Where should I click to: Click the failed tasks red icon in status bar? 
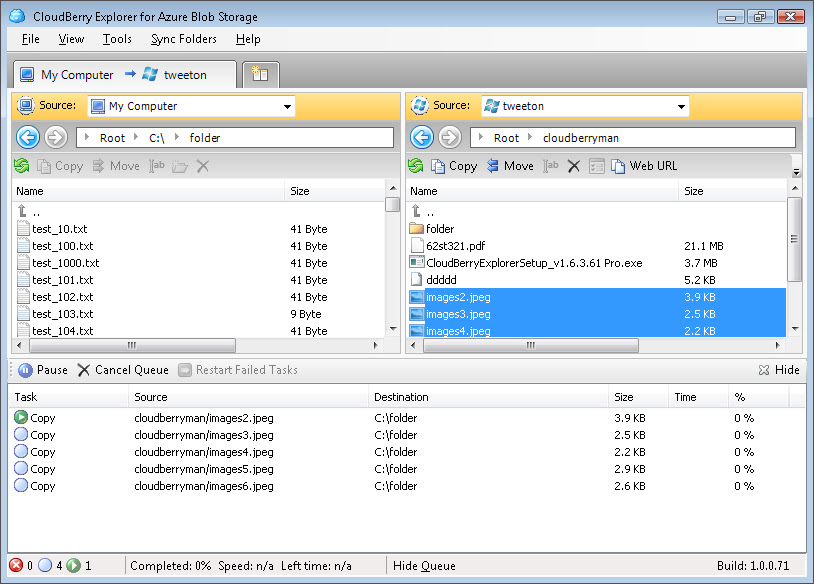(16, 565)
